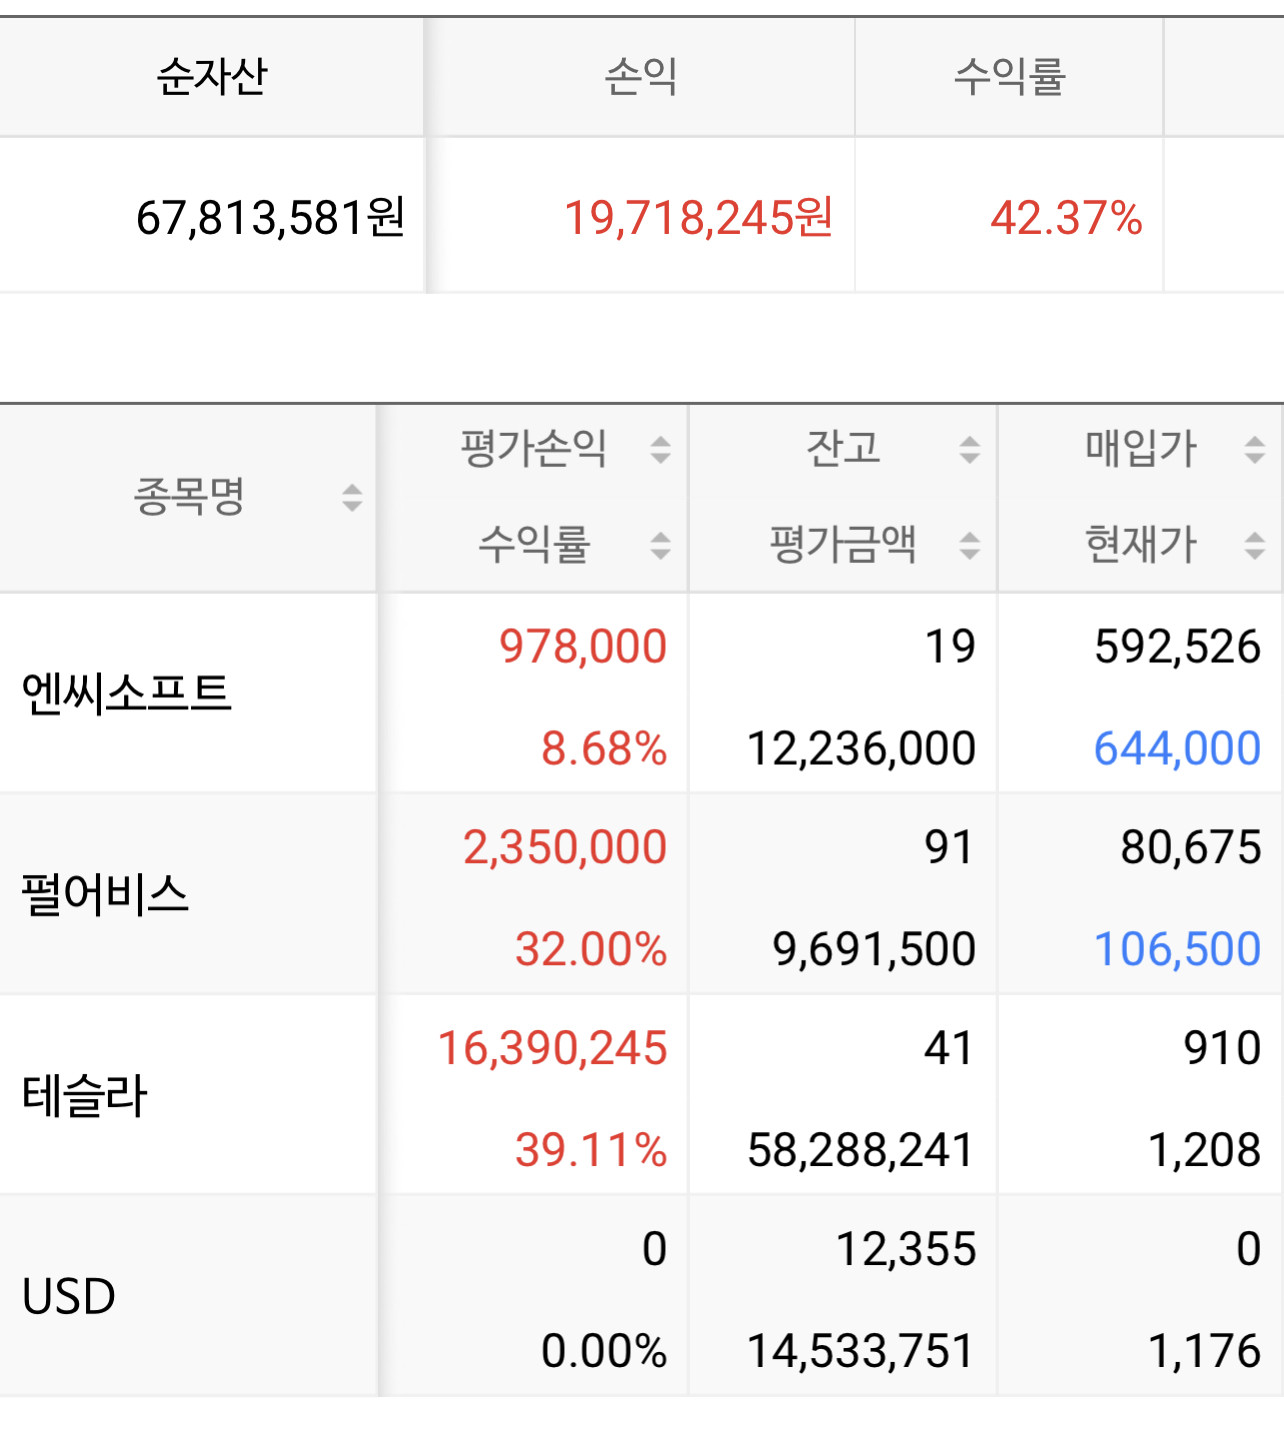Click the 수익률 sort arrows in table header

660,546
